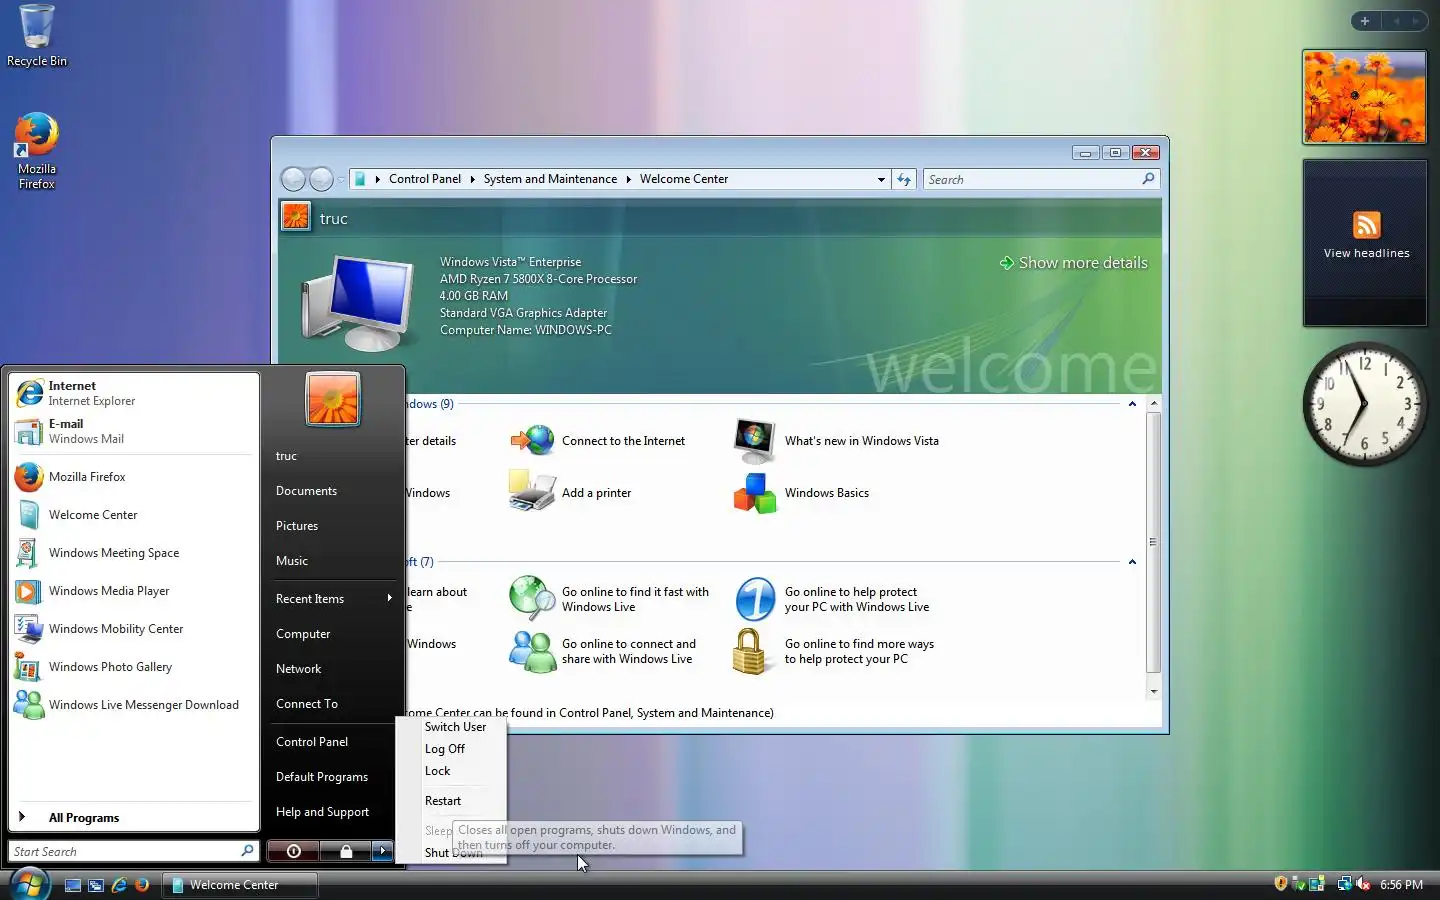Click the refresh button by address bar
The height and width of the screenshot is (900, 1440).
(904, 180)
